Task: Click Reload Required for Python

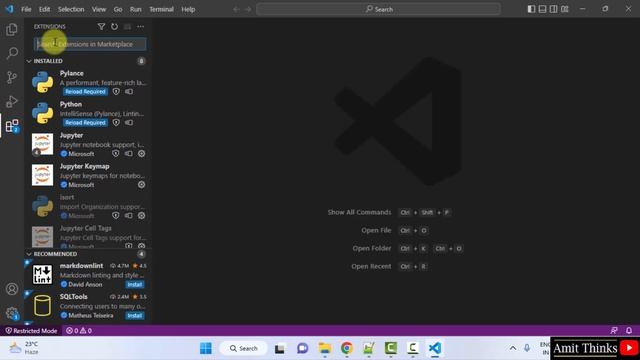Action: tap(85, 122)
